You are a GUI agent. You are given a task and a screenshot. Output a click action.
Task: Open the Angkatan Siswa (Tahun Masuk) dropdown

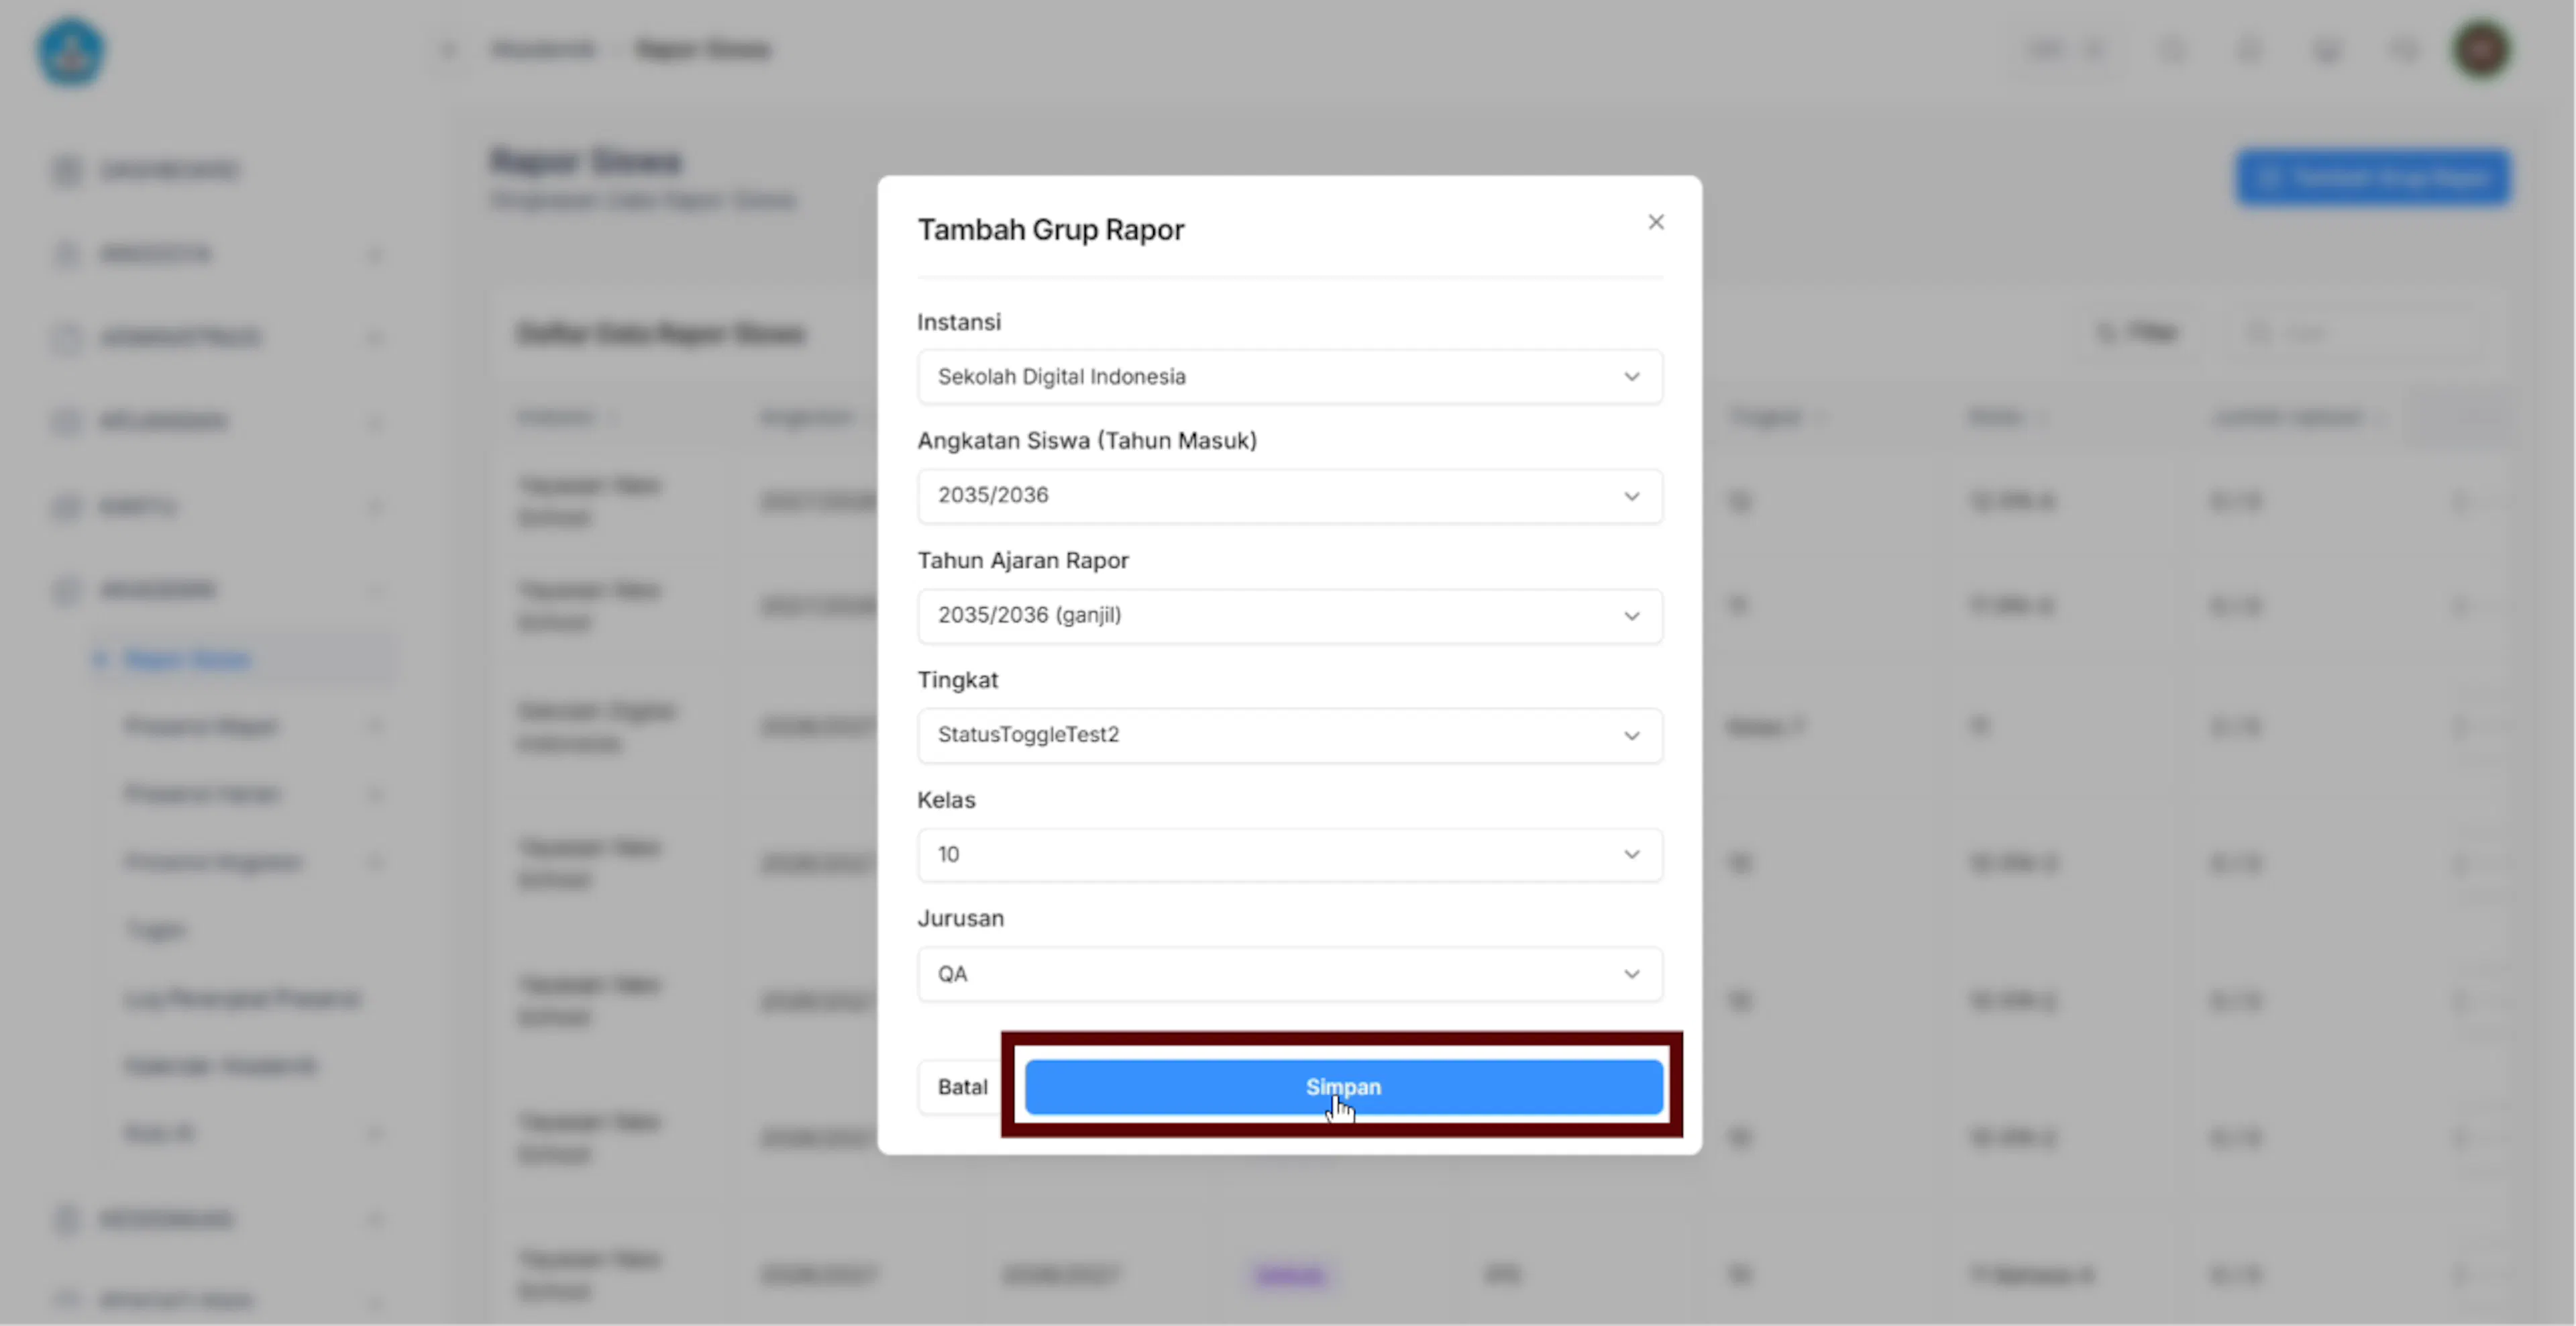[1290, 496]
